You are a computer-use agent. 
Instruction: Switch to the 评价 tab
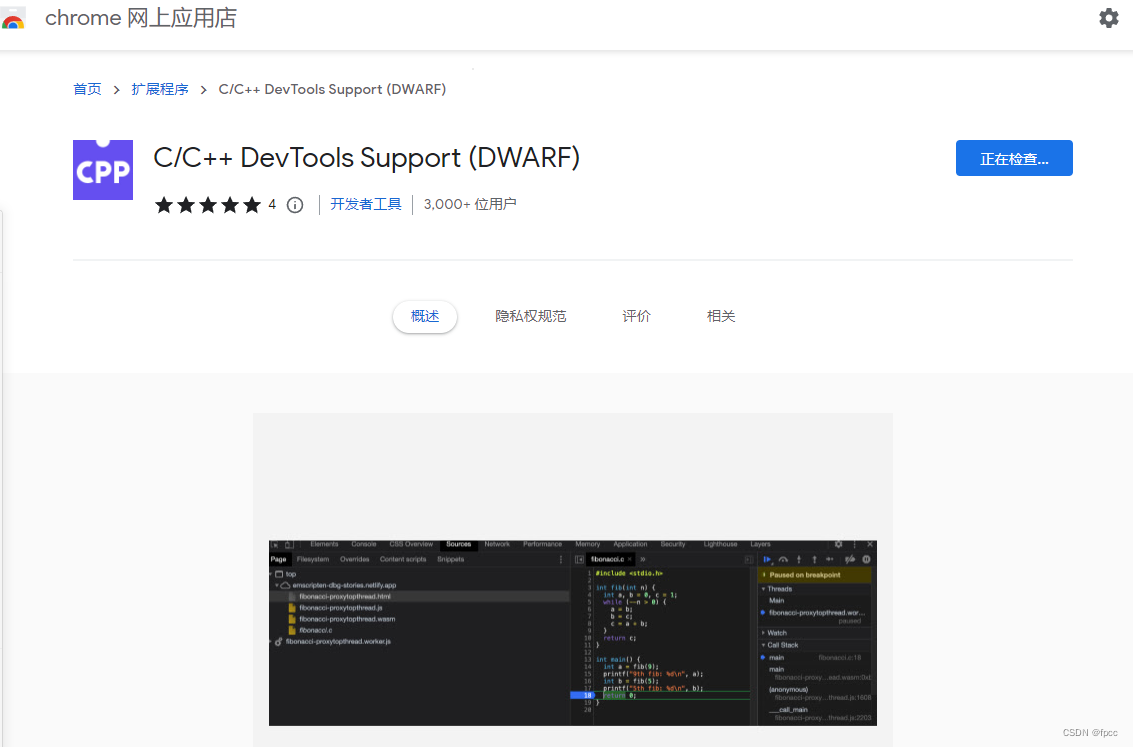click(636, 315)
